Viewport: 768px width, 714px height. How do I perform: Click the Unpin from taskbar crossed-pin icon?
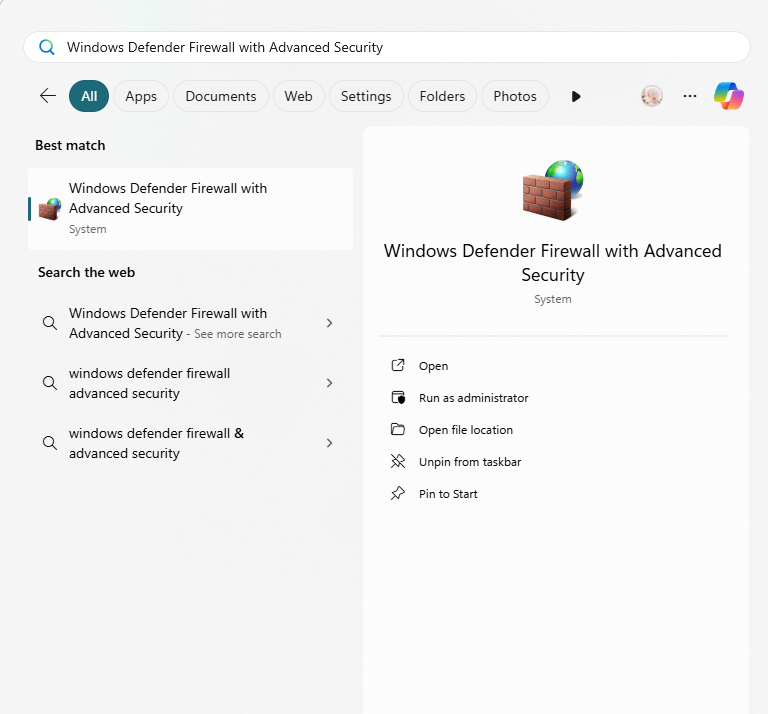coord(398,461)
